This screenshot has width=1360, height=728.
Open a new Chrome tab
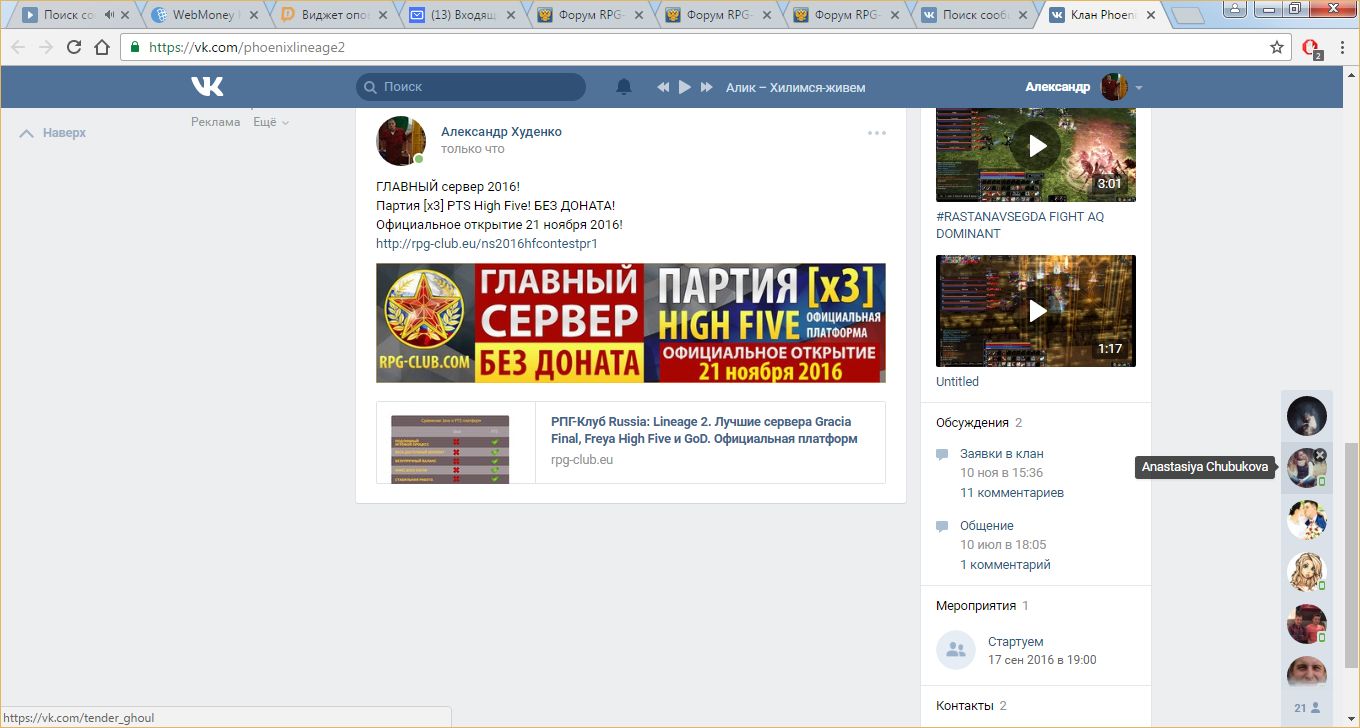coord(1188,15)
